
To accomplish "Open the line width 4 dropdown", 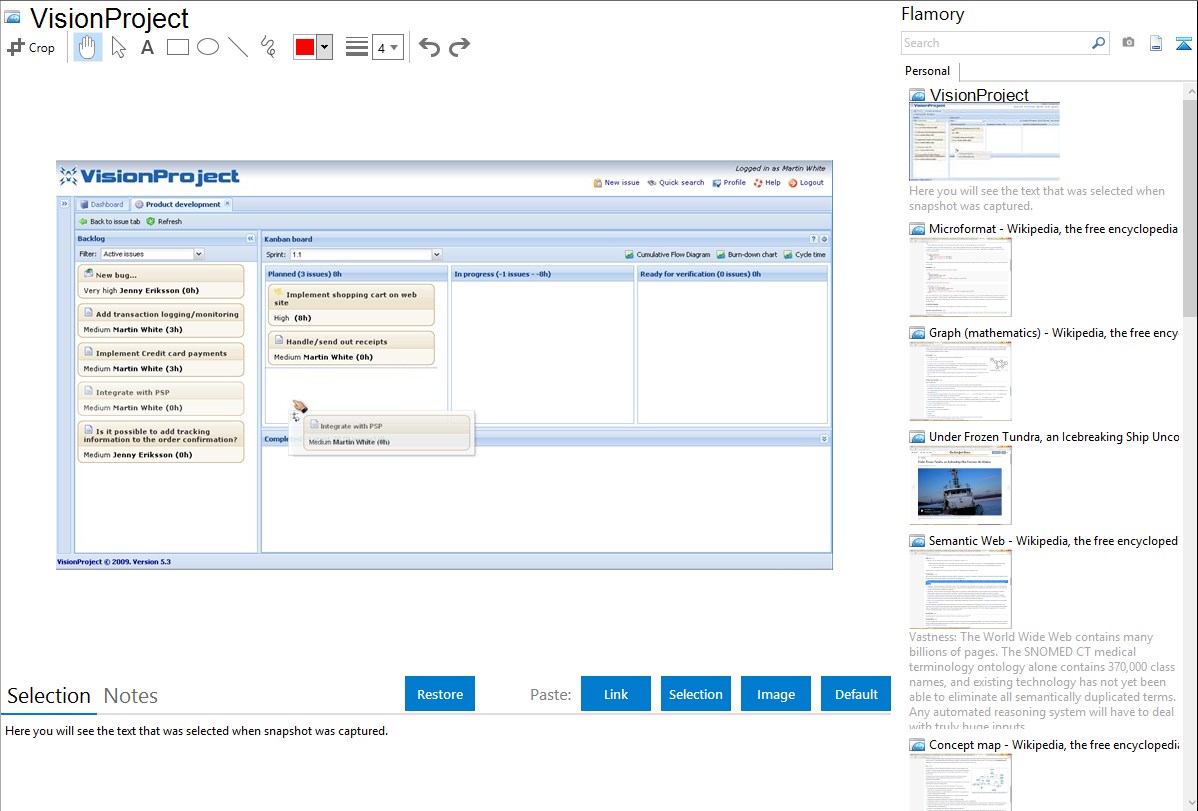I will pyautogui.click(x=388, y=47).
